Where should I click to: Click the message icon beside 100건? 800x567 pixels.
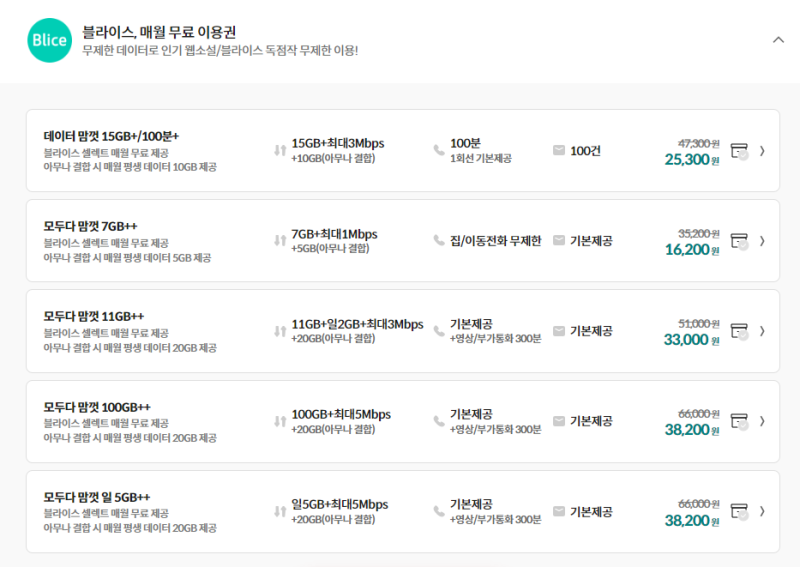tap(559, 151)
